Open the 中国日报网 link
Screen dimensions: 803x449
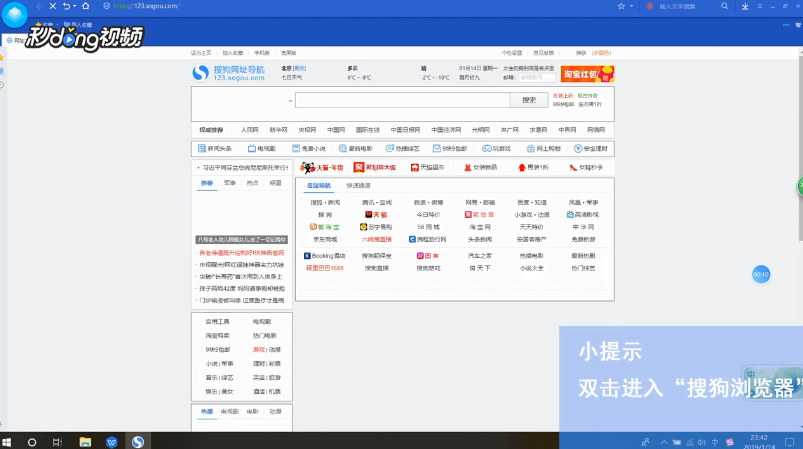click(405, 130)
